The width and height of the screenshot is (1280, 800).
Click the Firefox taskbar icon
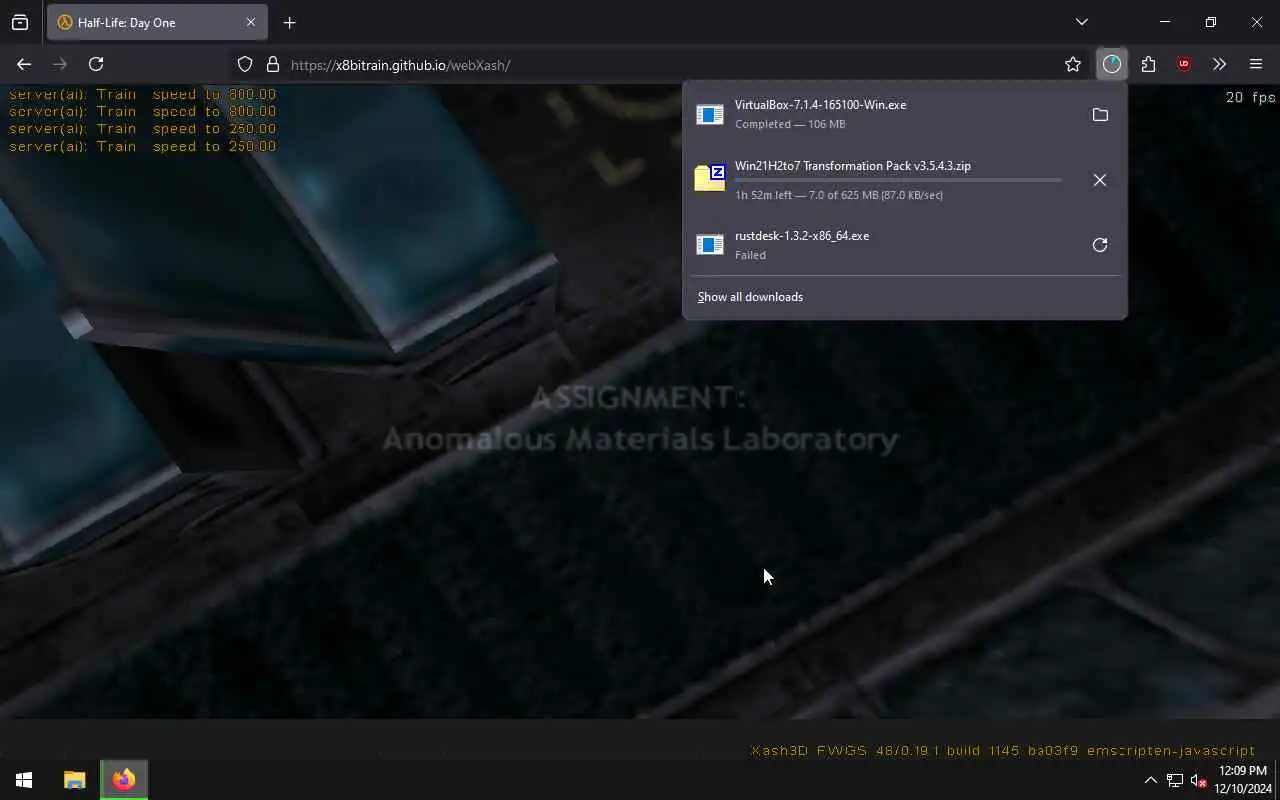pyautogui.click(x=124, y=780)
